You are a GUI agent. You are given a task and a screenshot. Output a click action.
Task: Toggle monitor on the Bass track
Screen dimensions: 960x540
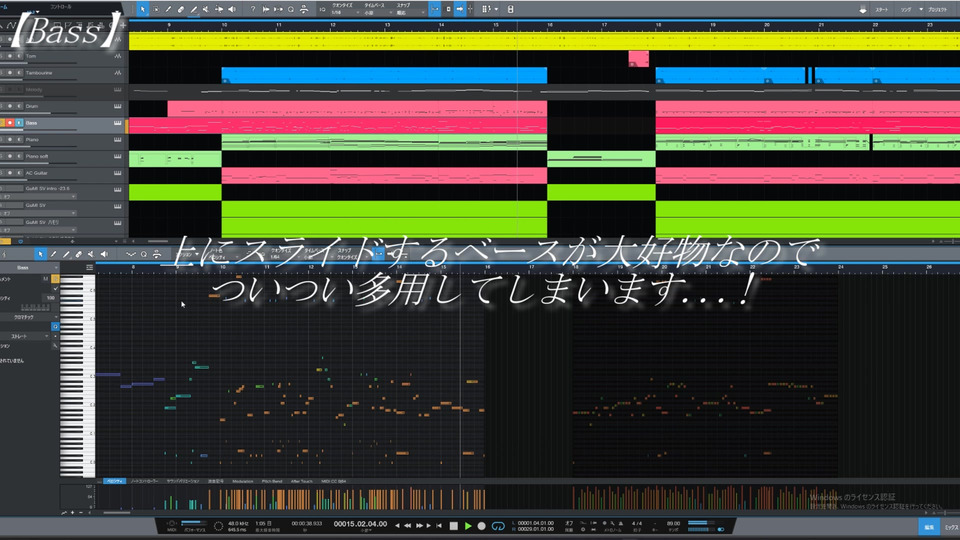(x=19, y=123)
